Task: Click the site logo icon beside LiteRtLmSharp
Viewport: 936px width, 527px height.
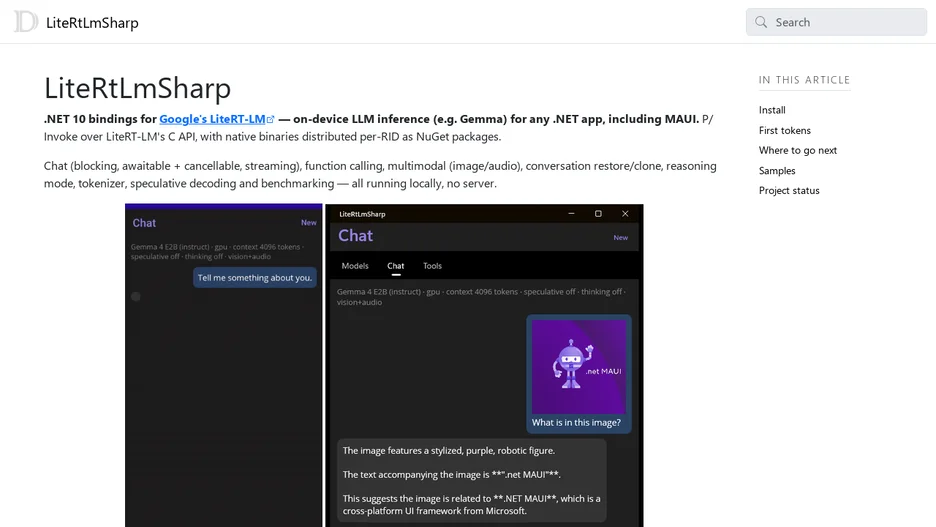Action: (26, 21)
